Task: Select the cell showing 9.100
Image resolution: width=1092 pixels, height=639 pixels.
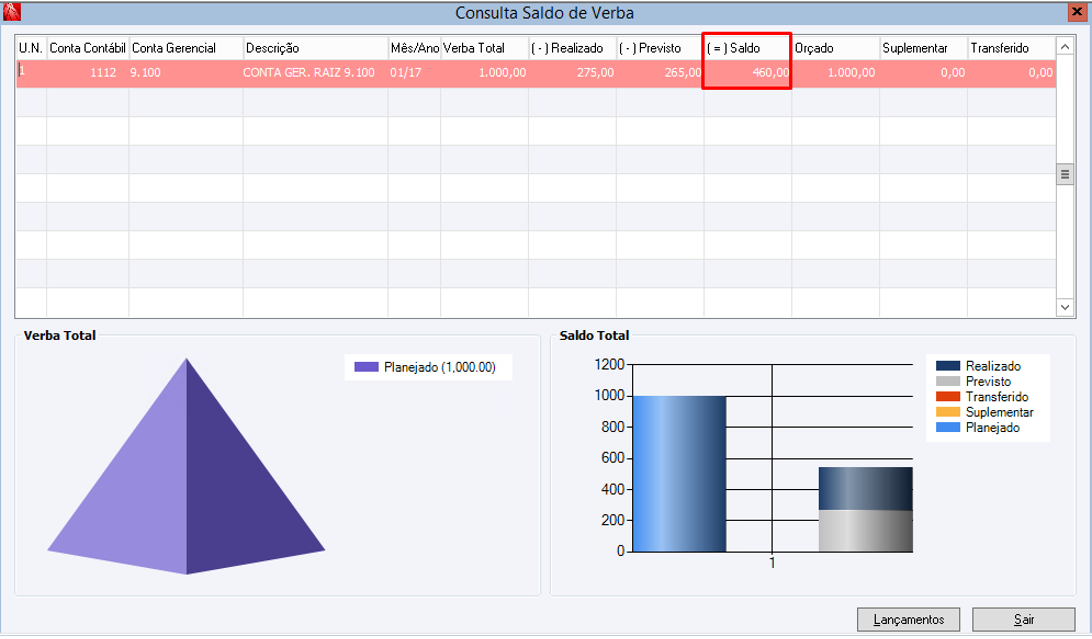Action: point(186,72)
